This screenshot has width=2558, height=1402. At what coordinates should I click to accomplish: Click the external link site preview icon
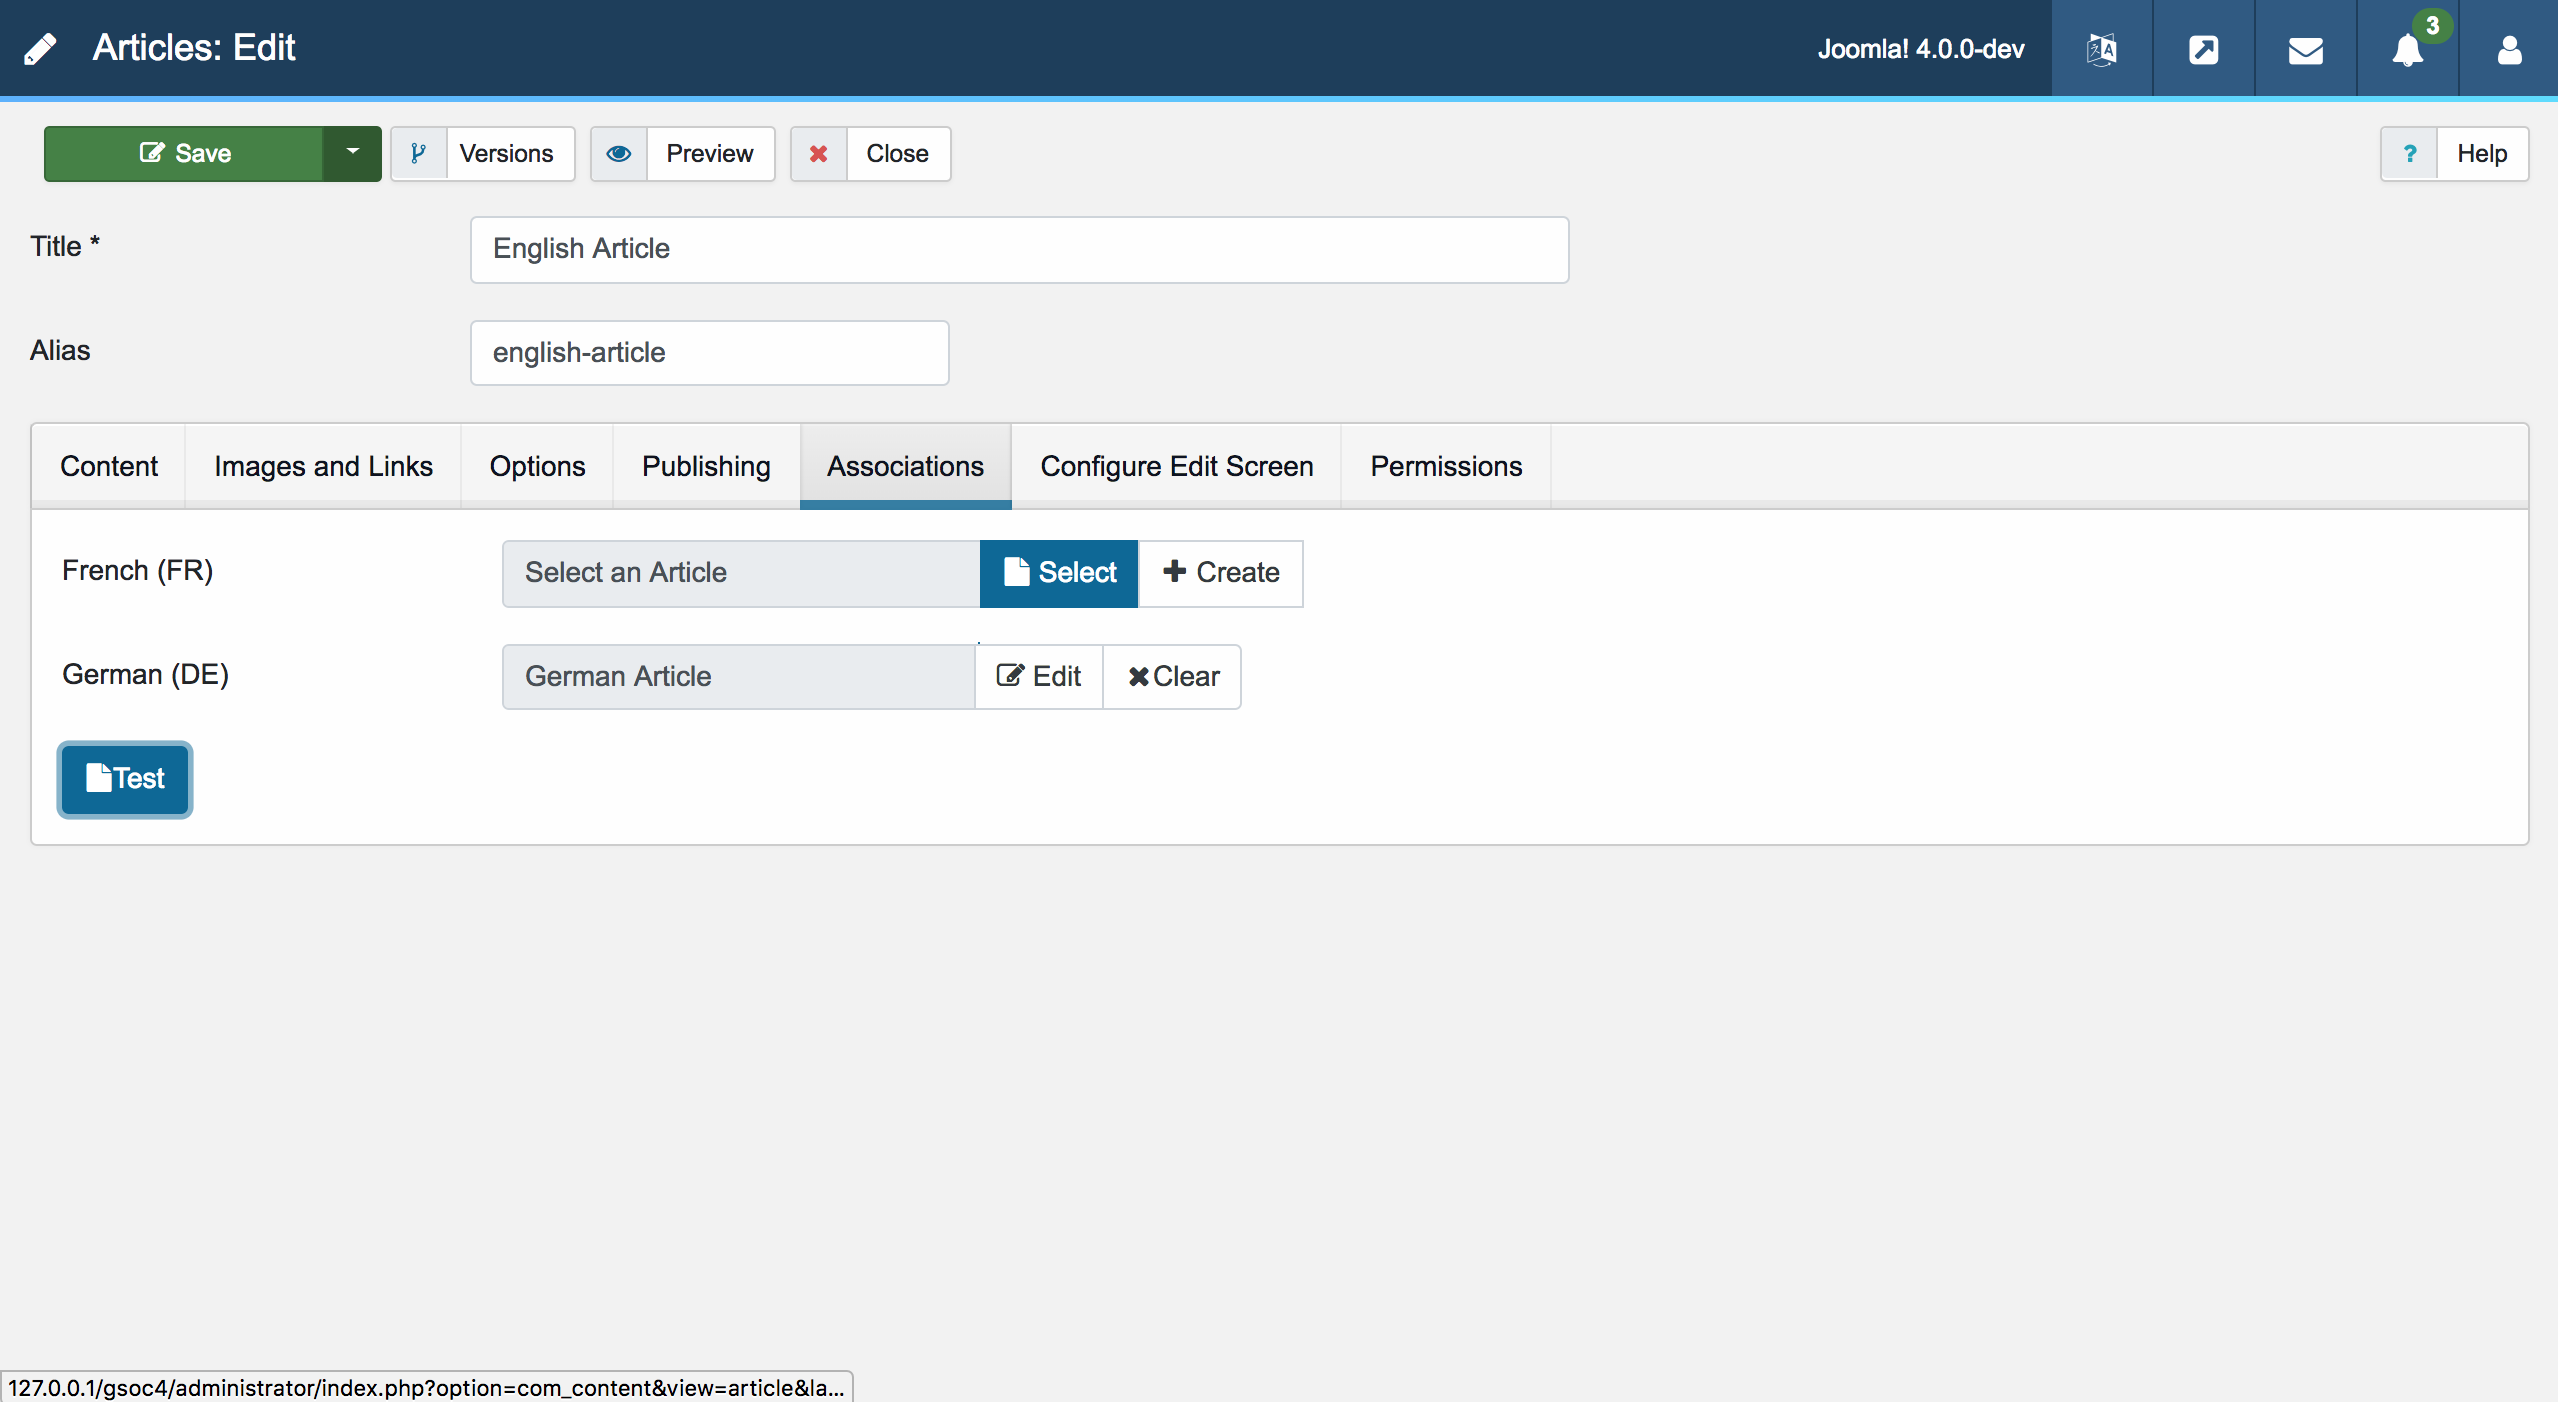click(2203, 49)
